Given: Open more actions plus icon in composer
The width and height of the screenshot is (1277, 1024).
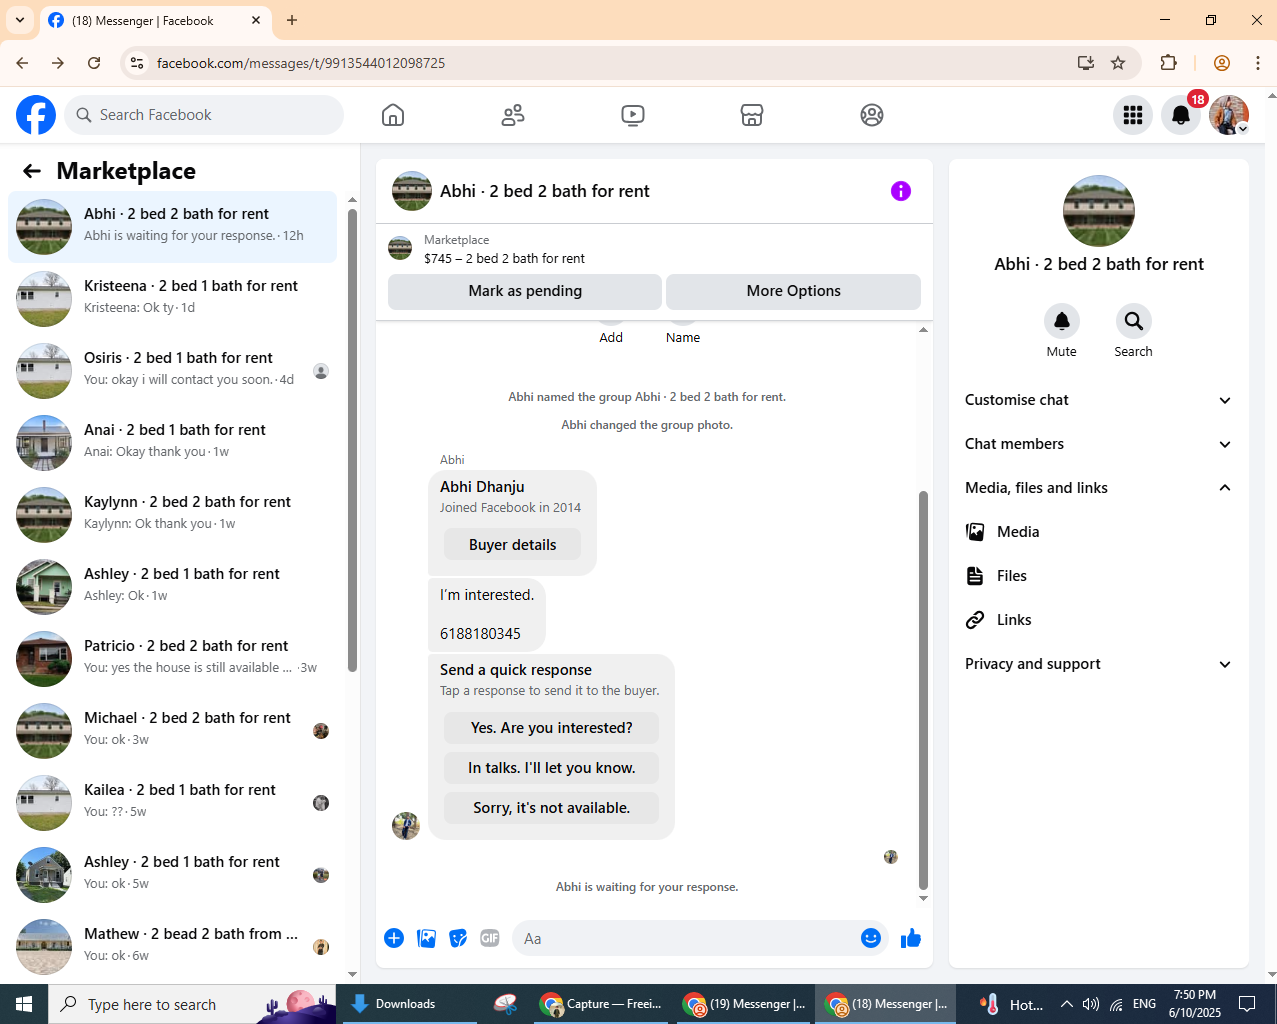Looking at the screenshot, I should [x=394, y=938].
